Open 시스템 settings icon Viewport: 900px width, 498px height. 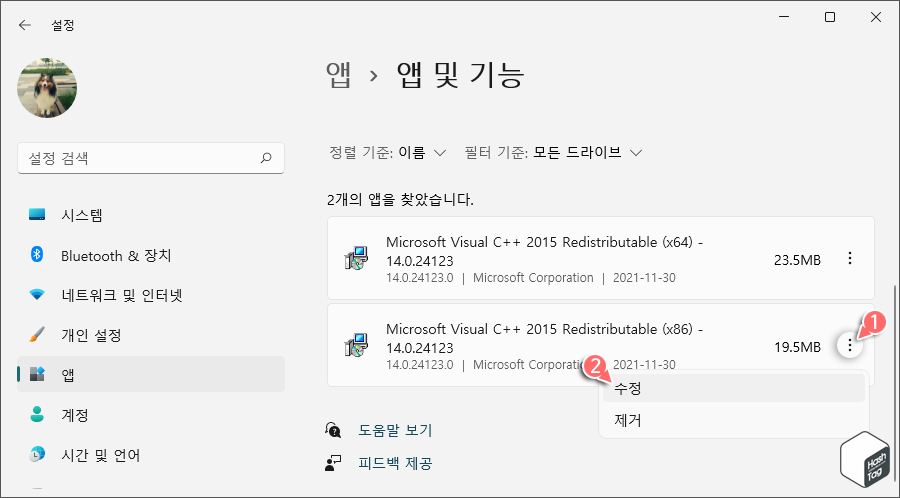pos(37,215)
